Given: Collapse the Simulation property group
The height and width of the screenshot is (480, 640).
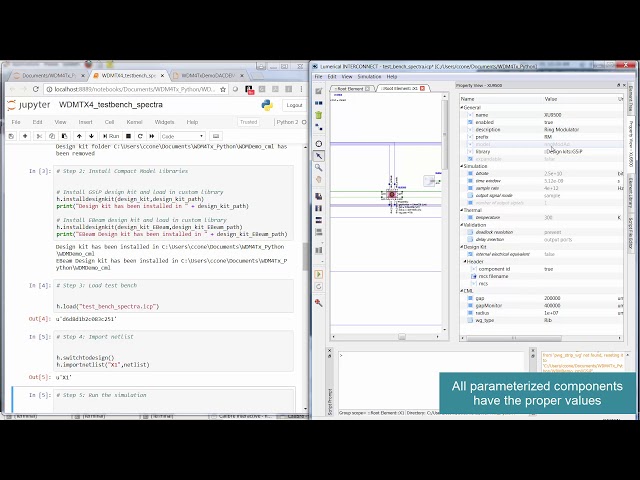Looking at the screenshot, I should 462,166.
